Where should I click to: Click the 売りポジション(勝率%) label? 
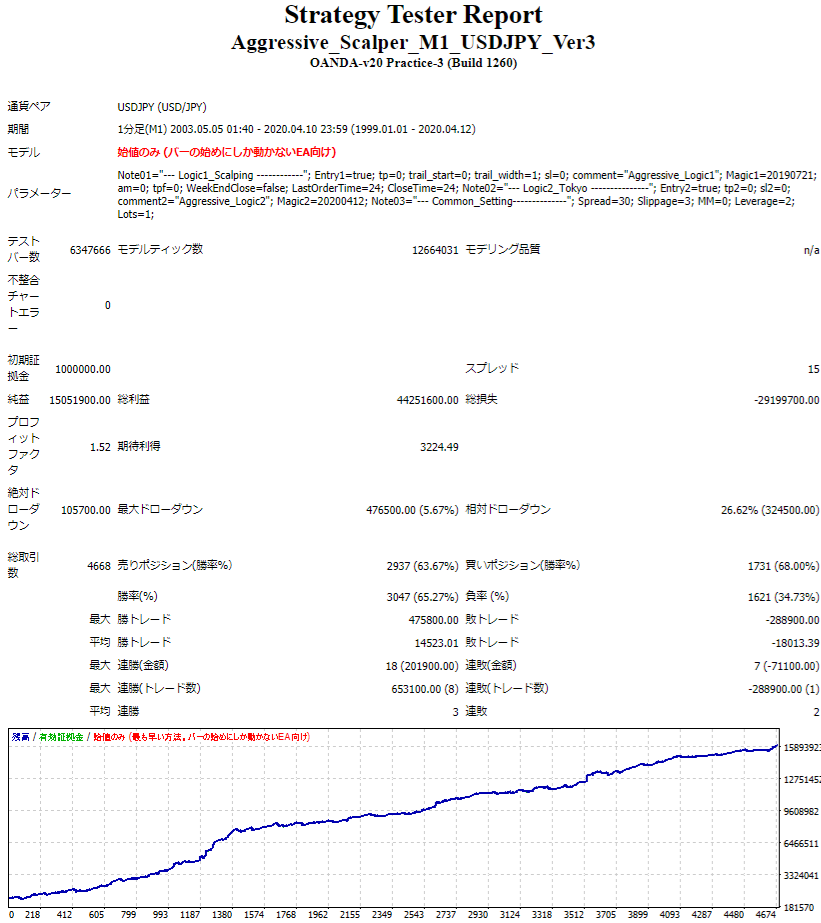pos(175,565)
